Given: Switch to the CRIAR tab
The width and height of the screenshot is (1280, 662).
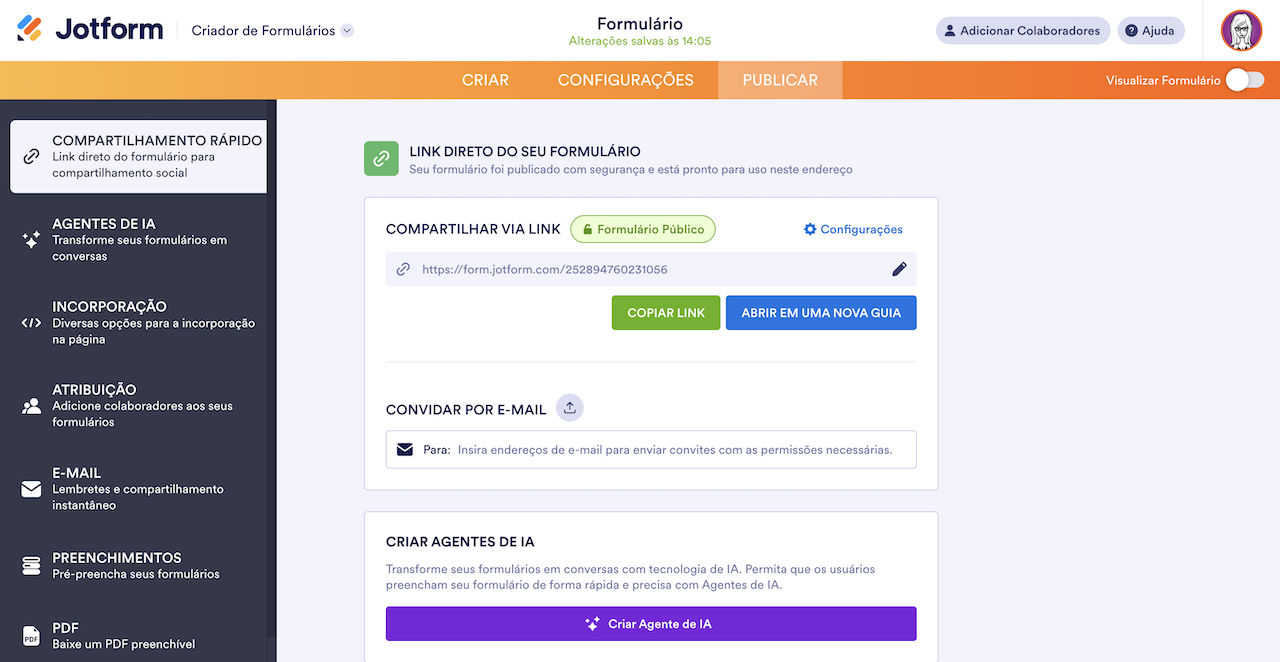Looking at the screenshot, I should coord(485,80).
